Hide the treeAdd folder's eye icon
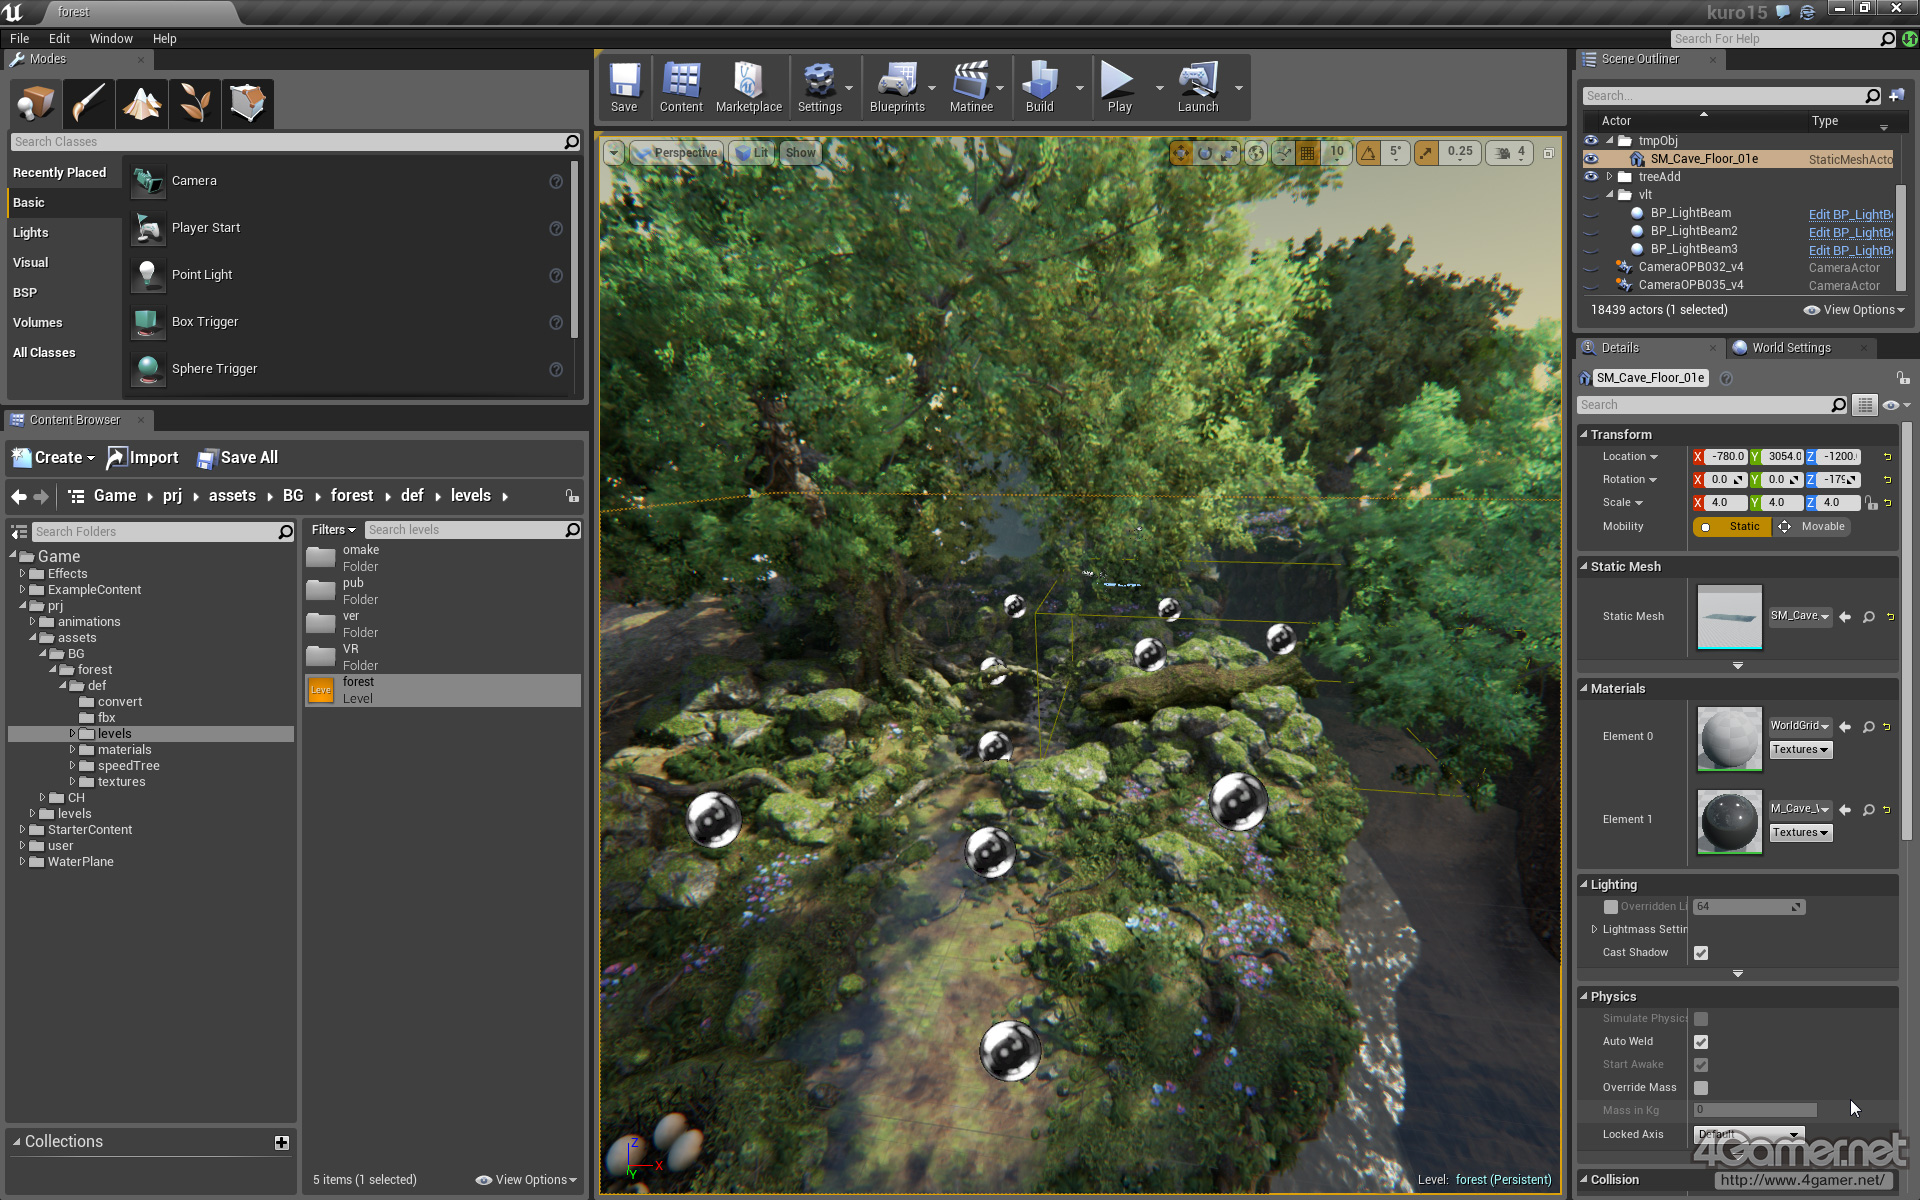Image resolution: width=1920 pixels, height=1200 pixels. (x=1591, y=177)
